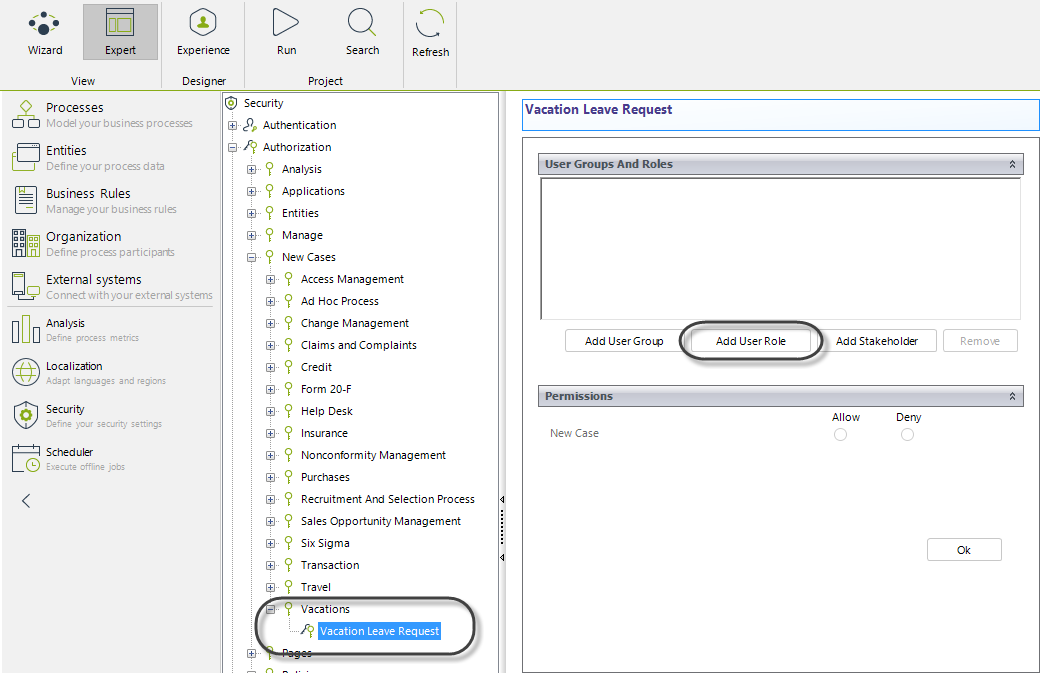Open the Wizard view
The image size is (1040, 673).
44,32
